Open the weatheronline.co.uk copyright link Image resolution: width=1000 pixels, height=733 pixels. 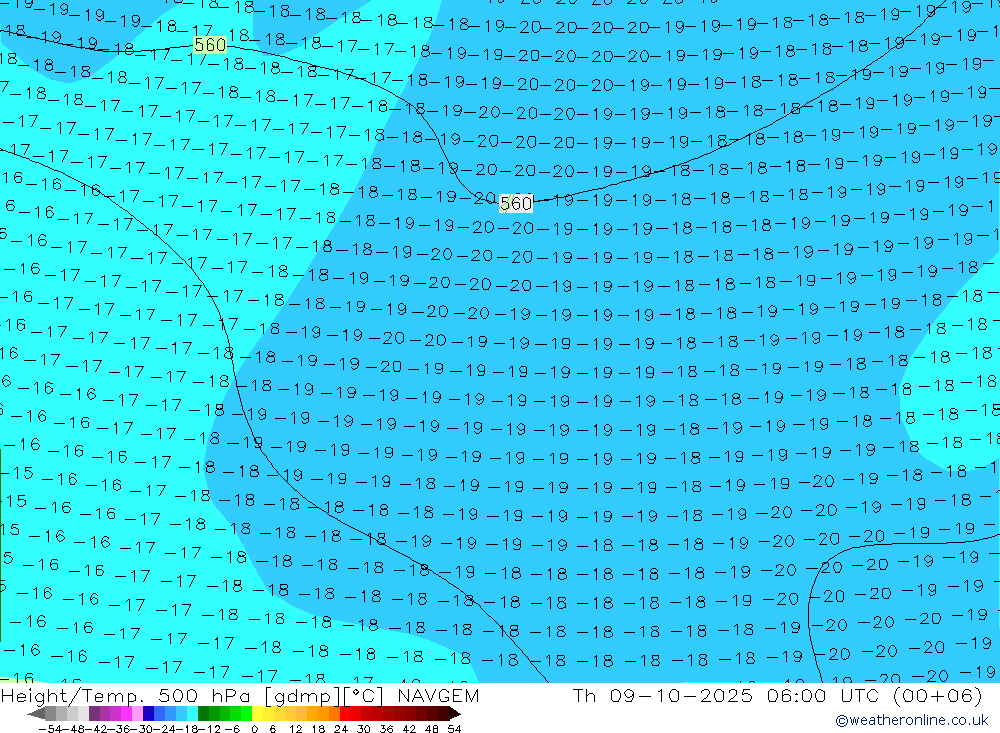[x=911, y=720]
